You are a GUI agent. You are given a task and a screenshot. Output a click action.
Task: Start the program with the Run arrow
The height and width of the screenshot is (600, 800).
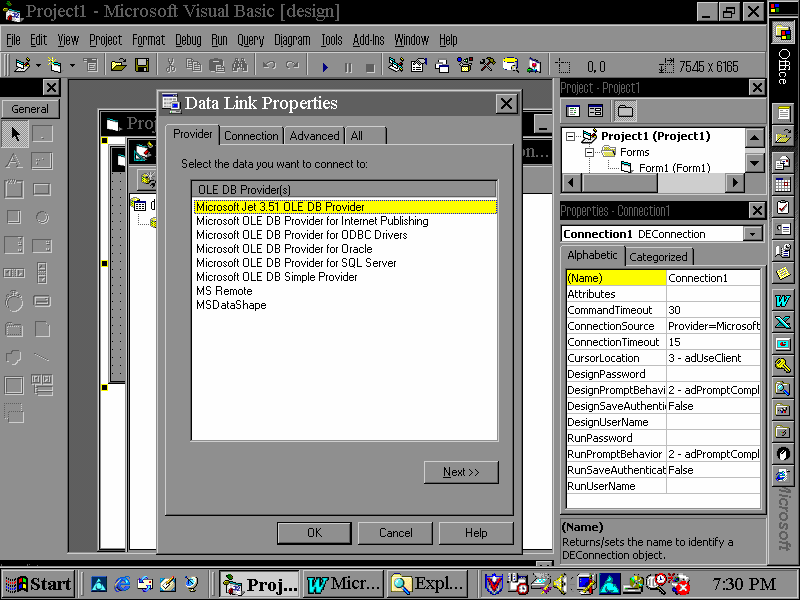coord(325,67)
